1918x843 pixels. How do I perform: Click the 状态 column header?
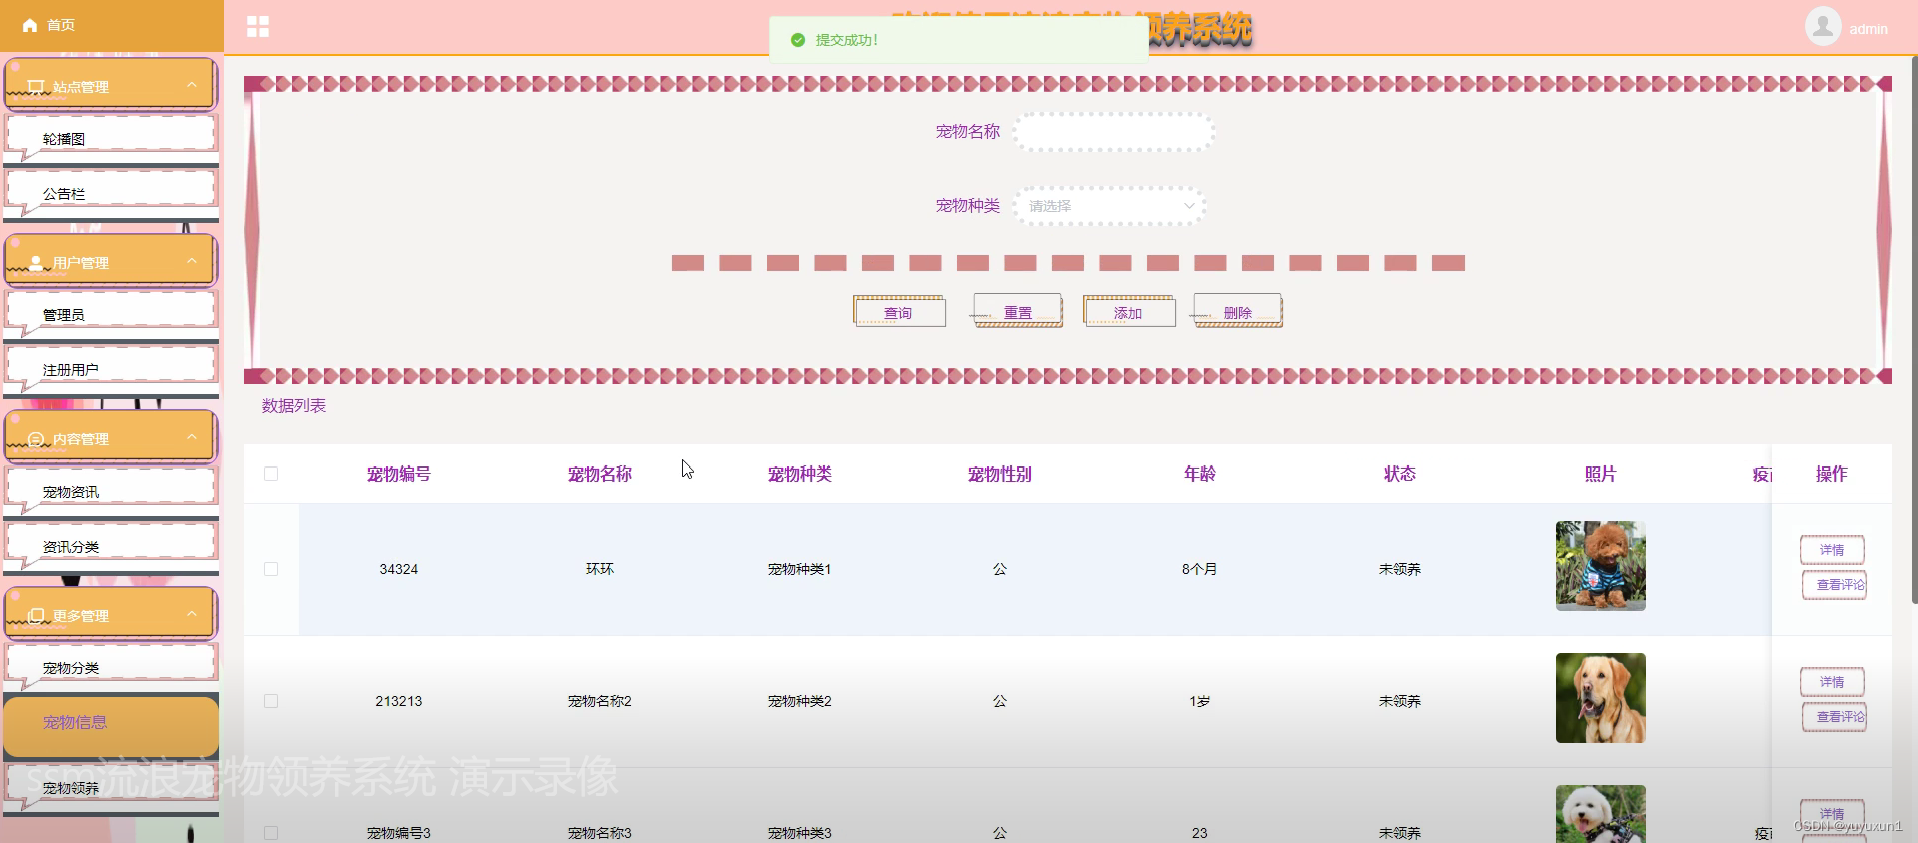[x=1400, y=474]
